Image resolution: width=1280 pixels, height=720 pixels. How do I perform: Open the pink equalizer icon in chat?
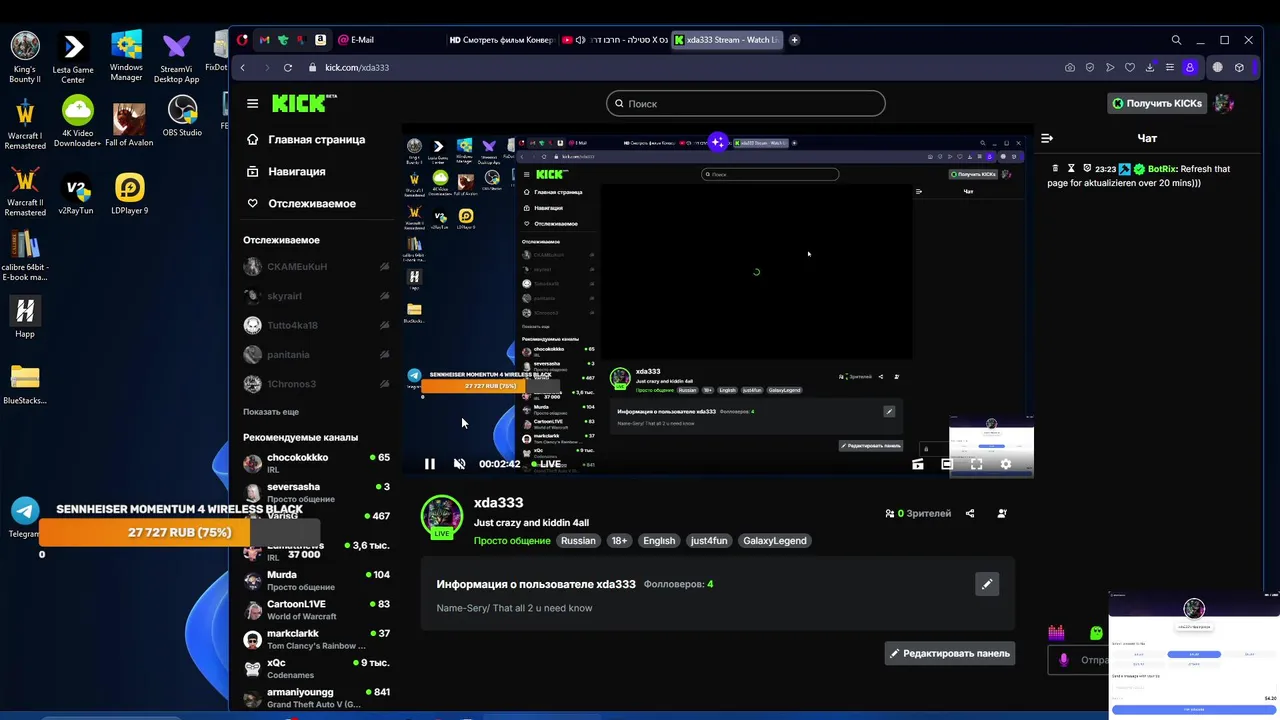(x=1056, y=632)
